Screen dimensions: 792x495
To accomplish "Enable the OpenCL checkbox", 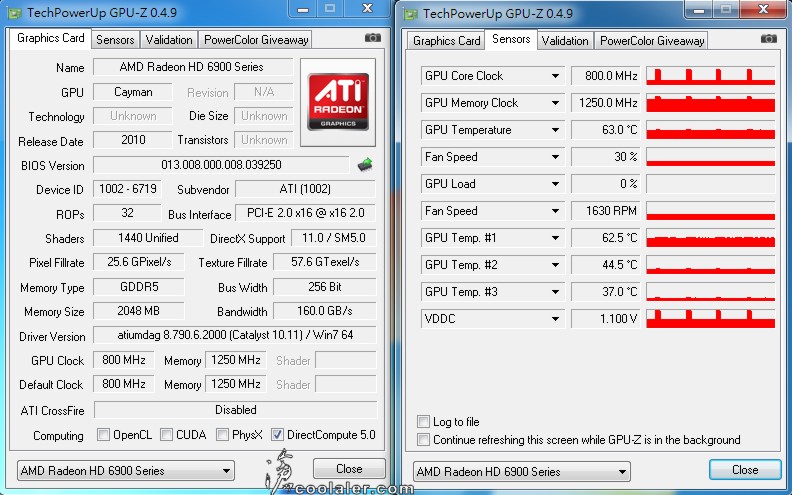I will tap(104, 434).
